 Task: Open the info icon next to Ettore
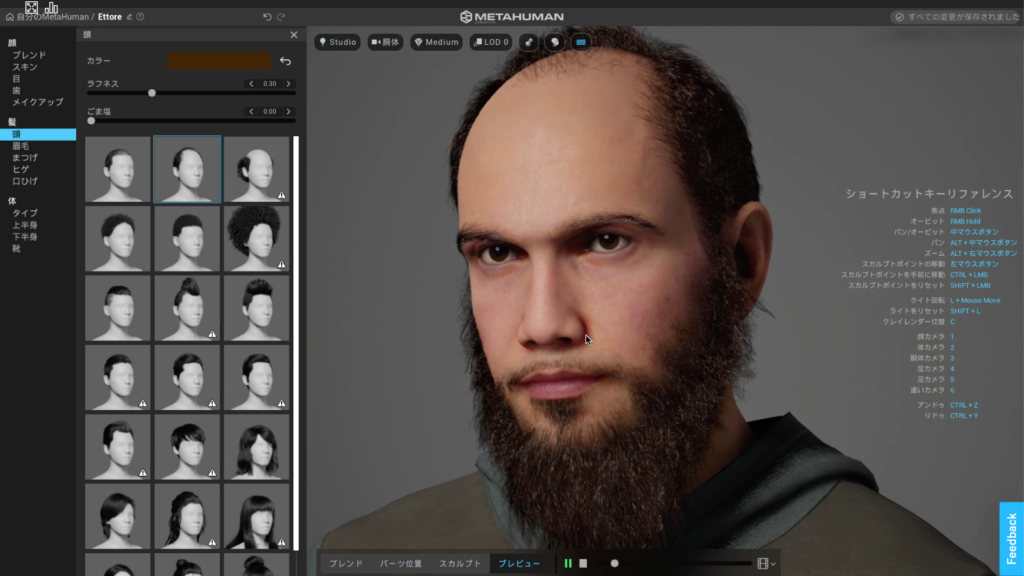point(140,17)
